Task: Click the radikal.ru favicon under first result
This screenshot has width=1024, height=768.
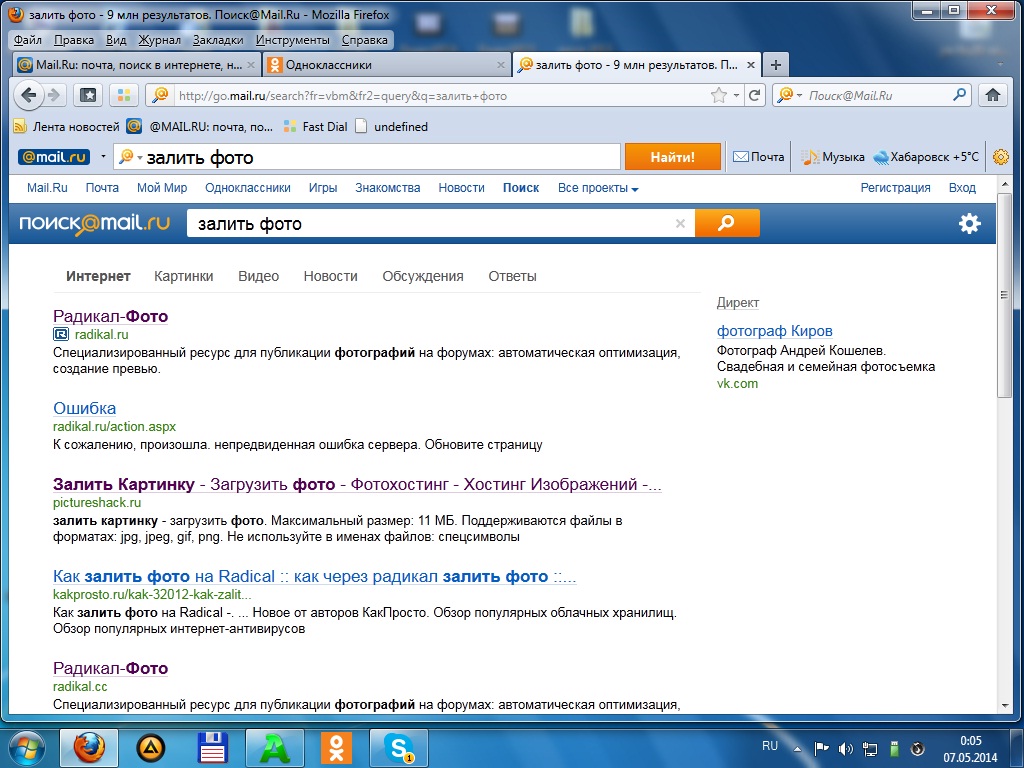Action: [60, 334]
